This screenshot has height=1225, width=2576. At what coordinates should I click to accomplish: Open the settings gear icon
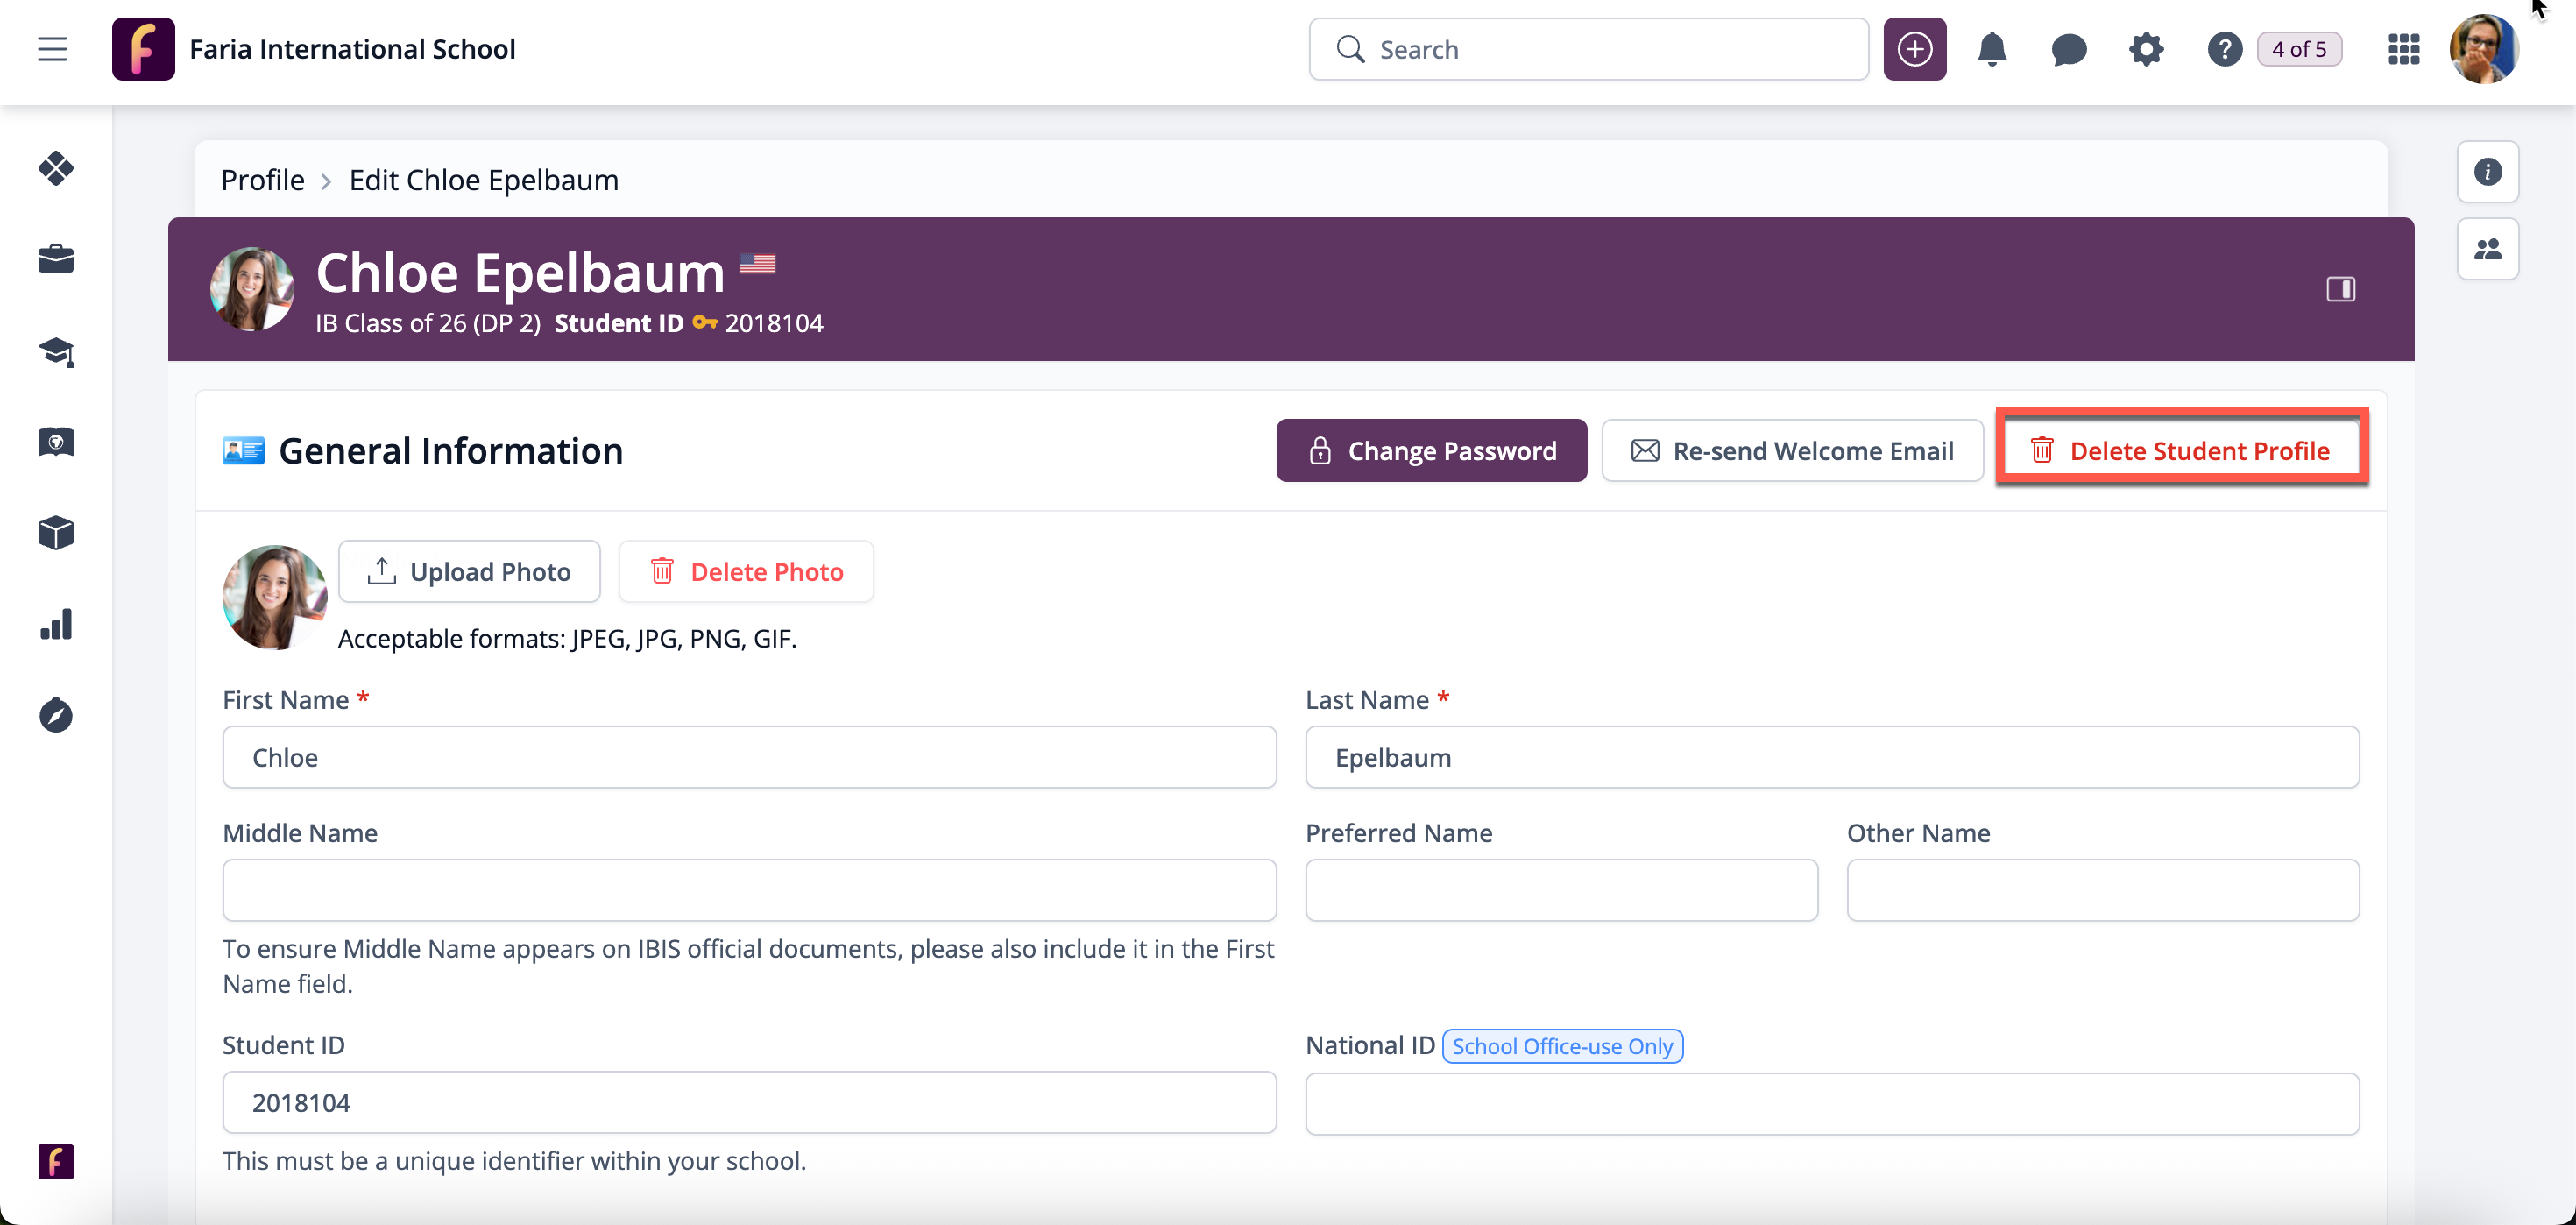[x=2146, y=49]
